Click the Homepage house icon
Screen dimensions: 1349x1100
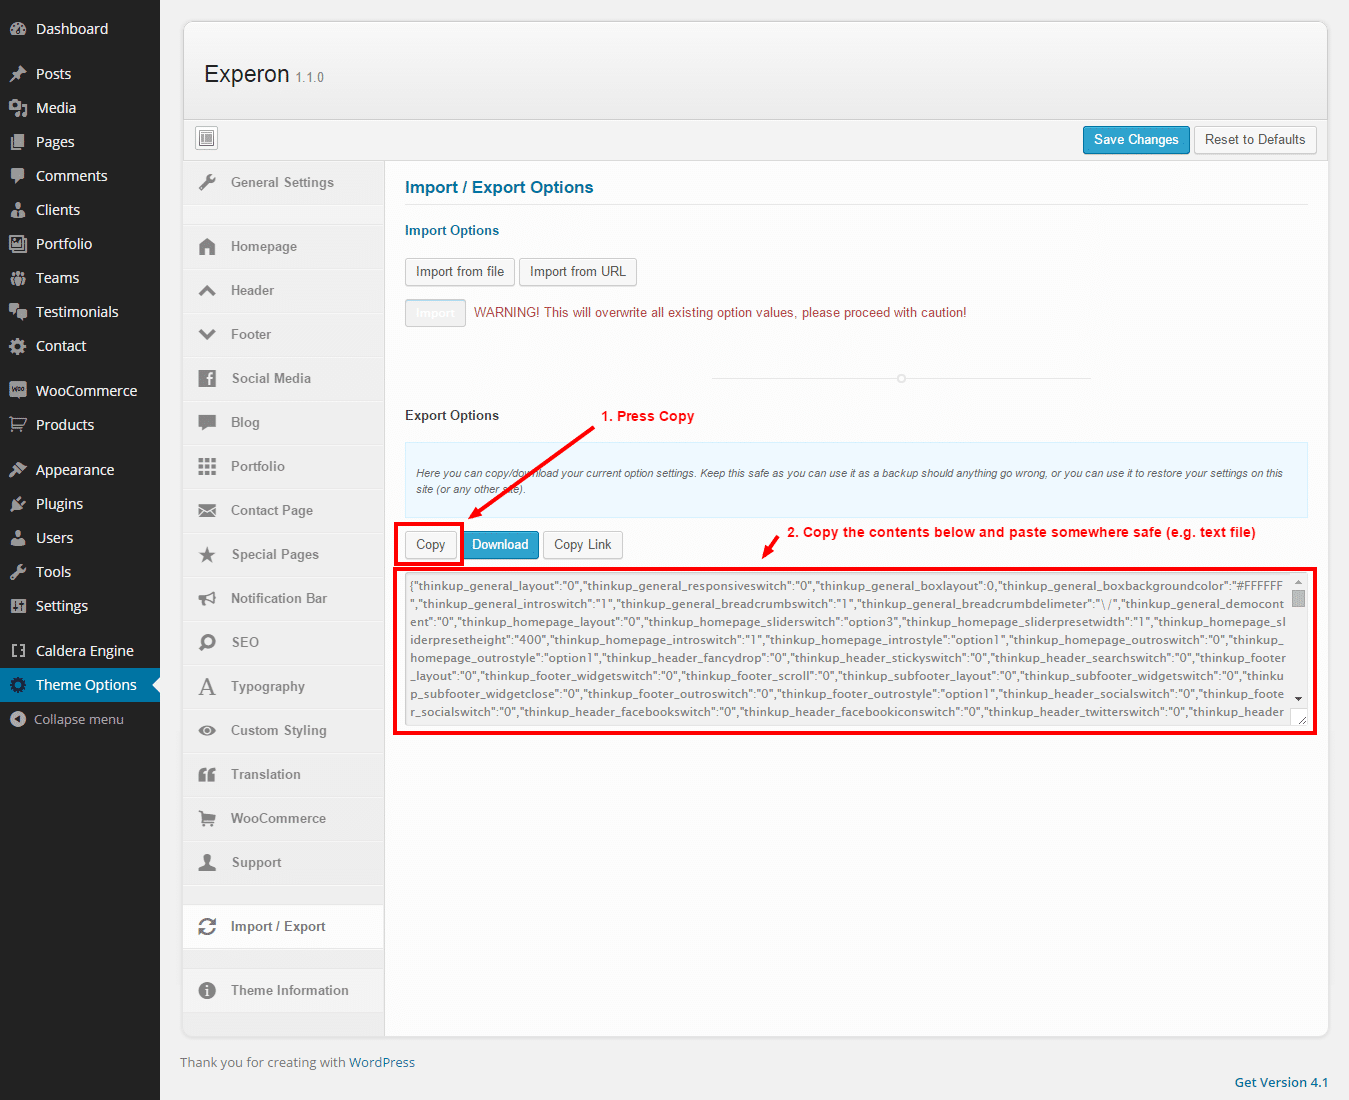[207, 246]
